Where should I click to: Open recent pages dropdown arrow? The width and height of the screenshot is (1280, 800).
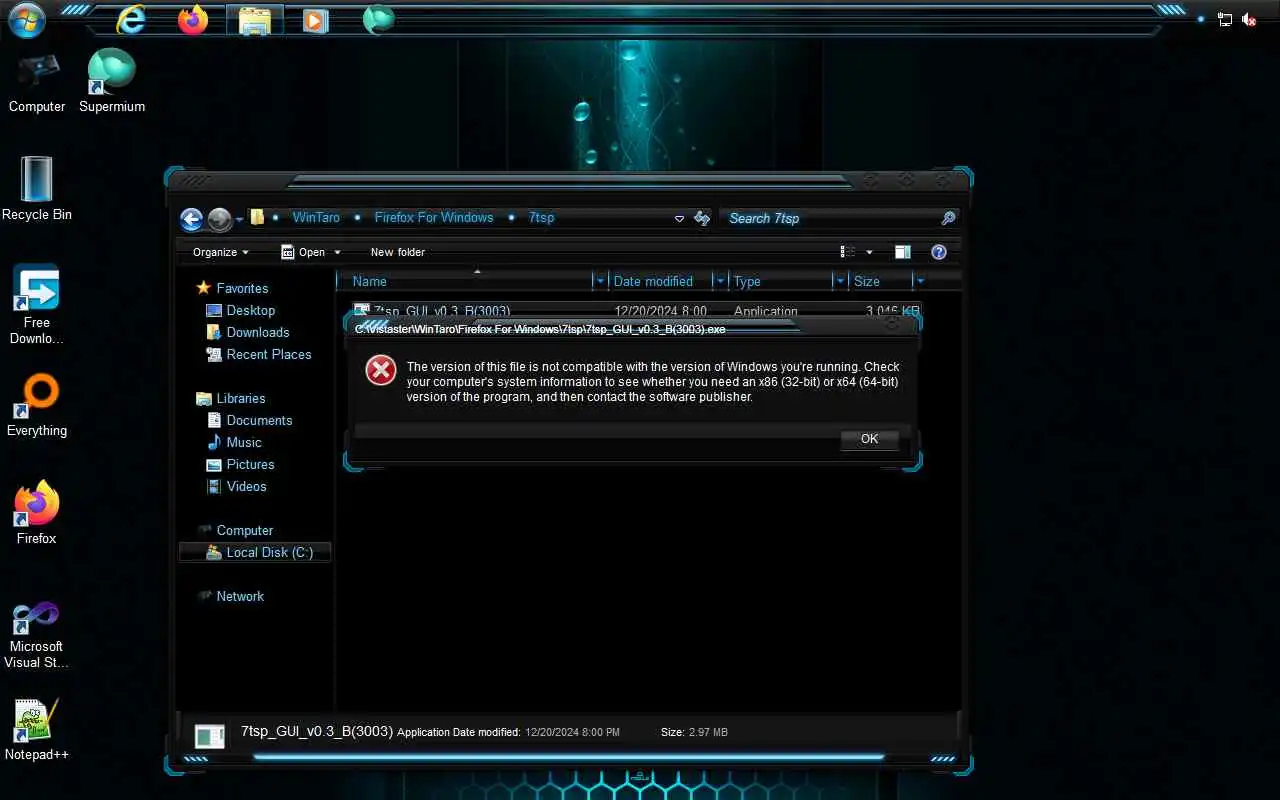[240, 220]
